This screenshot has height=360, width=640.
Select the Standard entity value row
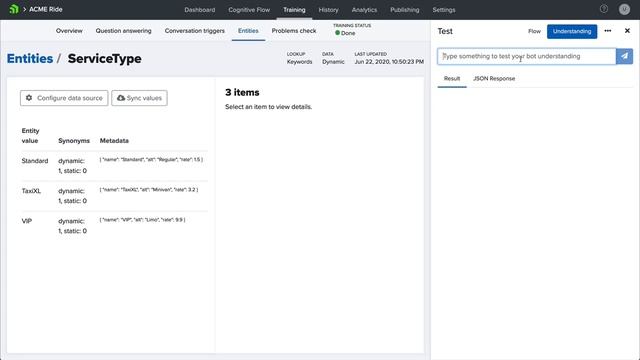coord(114,166)
